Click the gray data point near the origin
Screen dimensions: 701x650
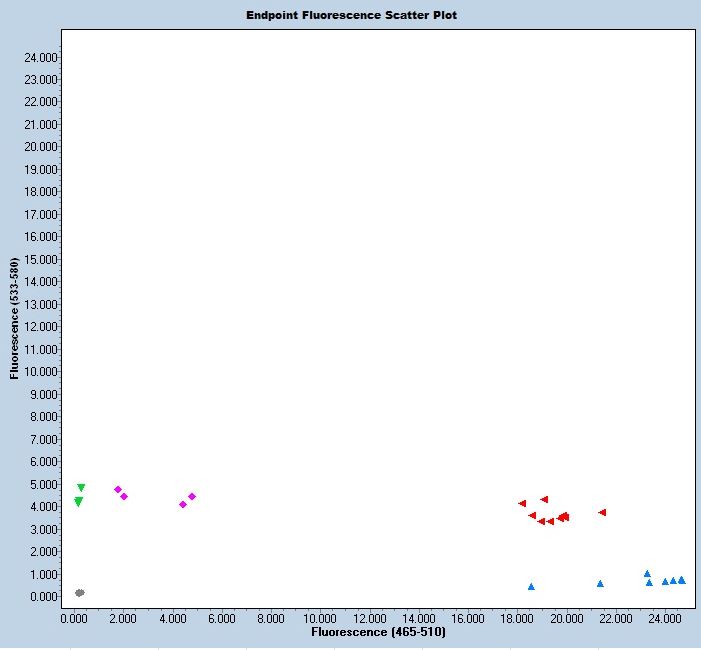click(80, 593)
